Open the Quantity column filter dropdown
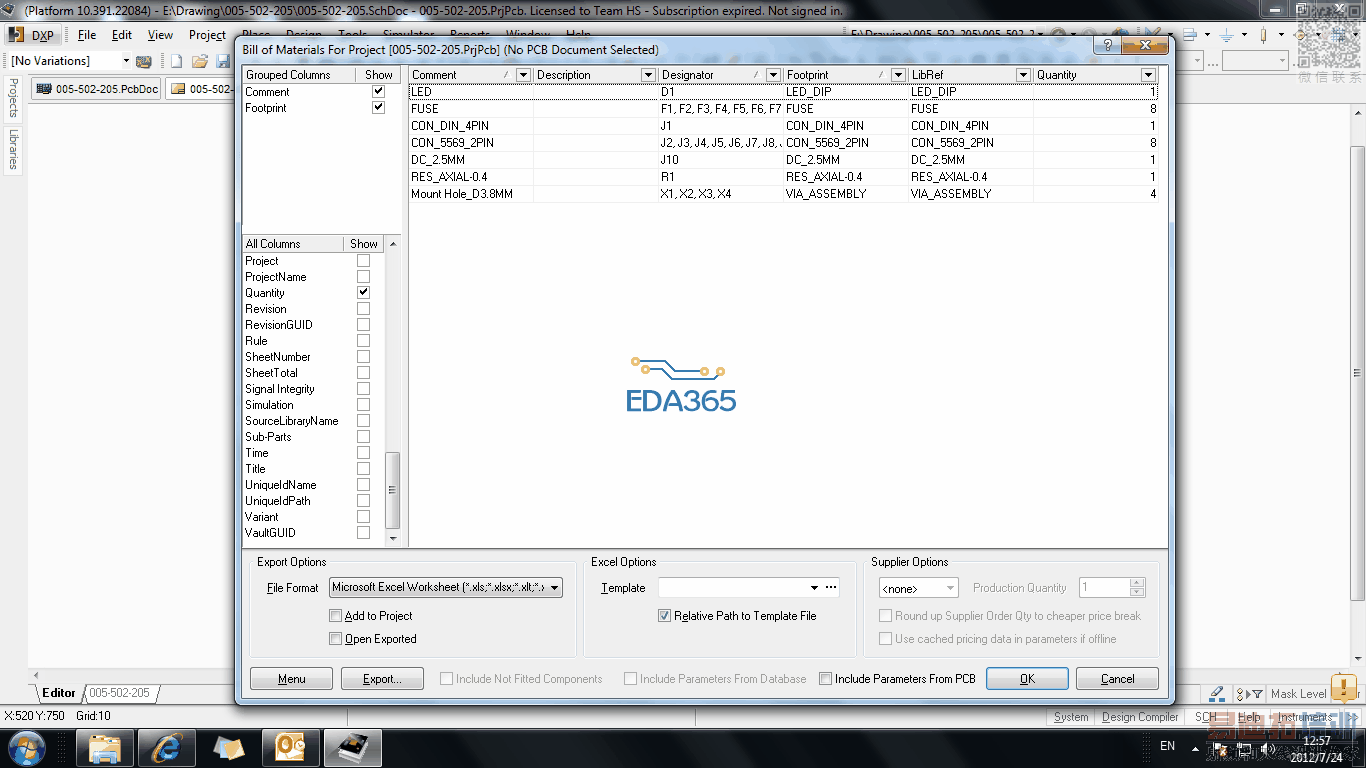The width and height of the screenshot is (1366, 768). [1148, 75]
